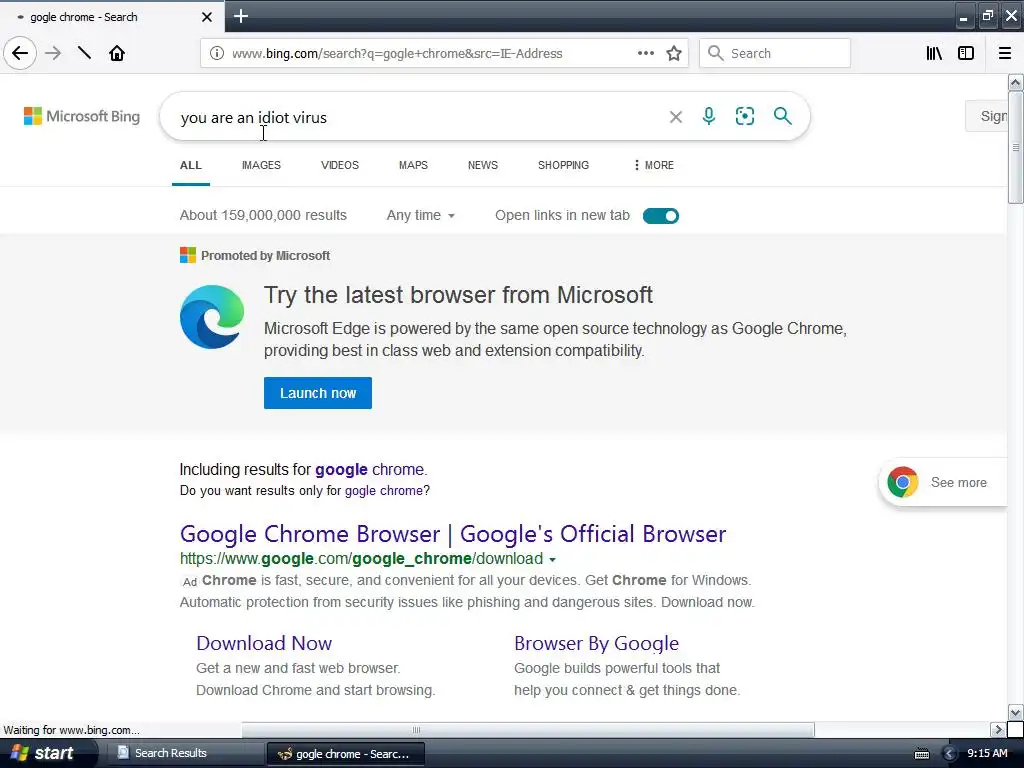This screenshot has height=768, width=1024.
Task: Click 'Promoted by Microsoft' label
Action: tap(265, 255)
